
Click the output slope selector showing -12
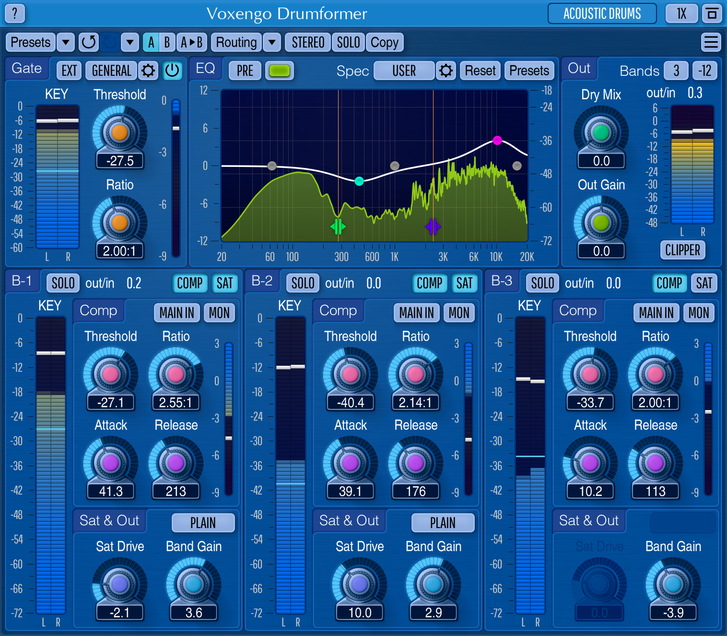tap(705, 70)
